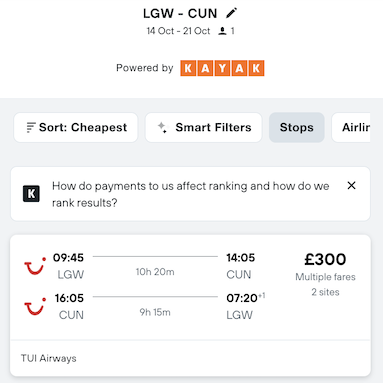
Task: Select the £300 price
Action: pos(325,259)
